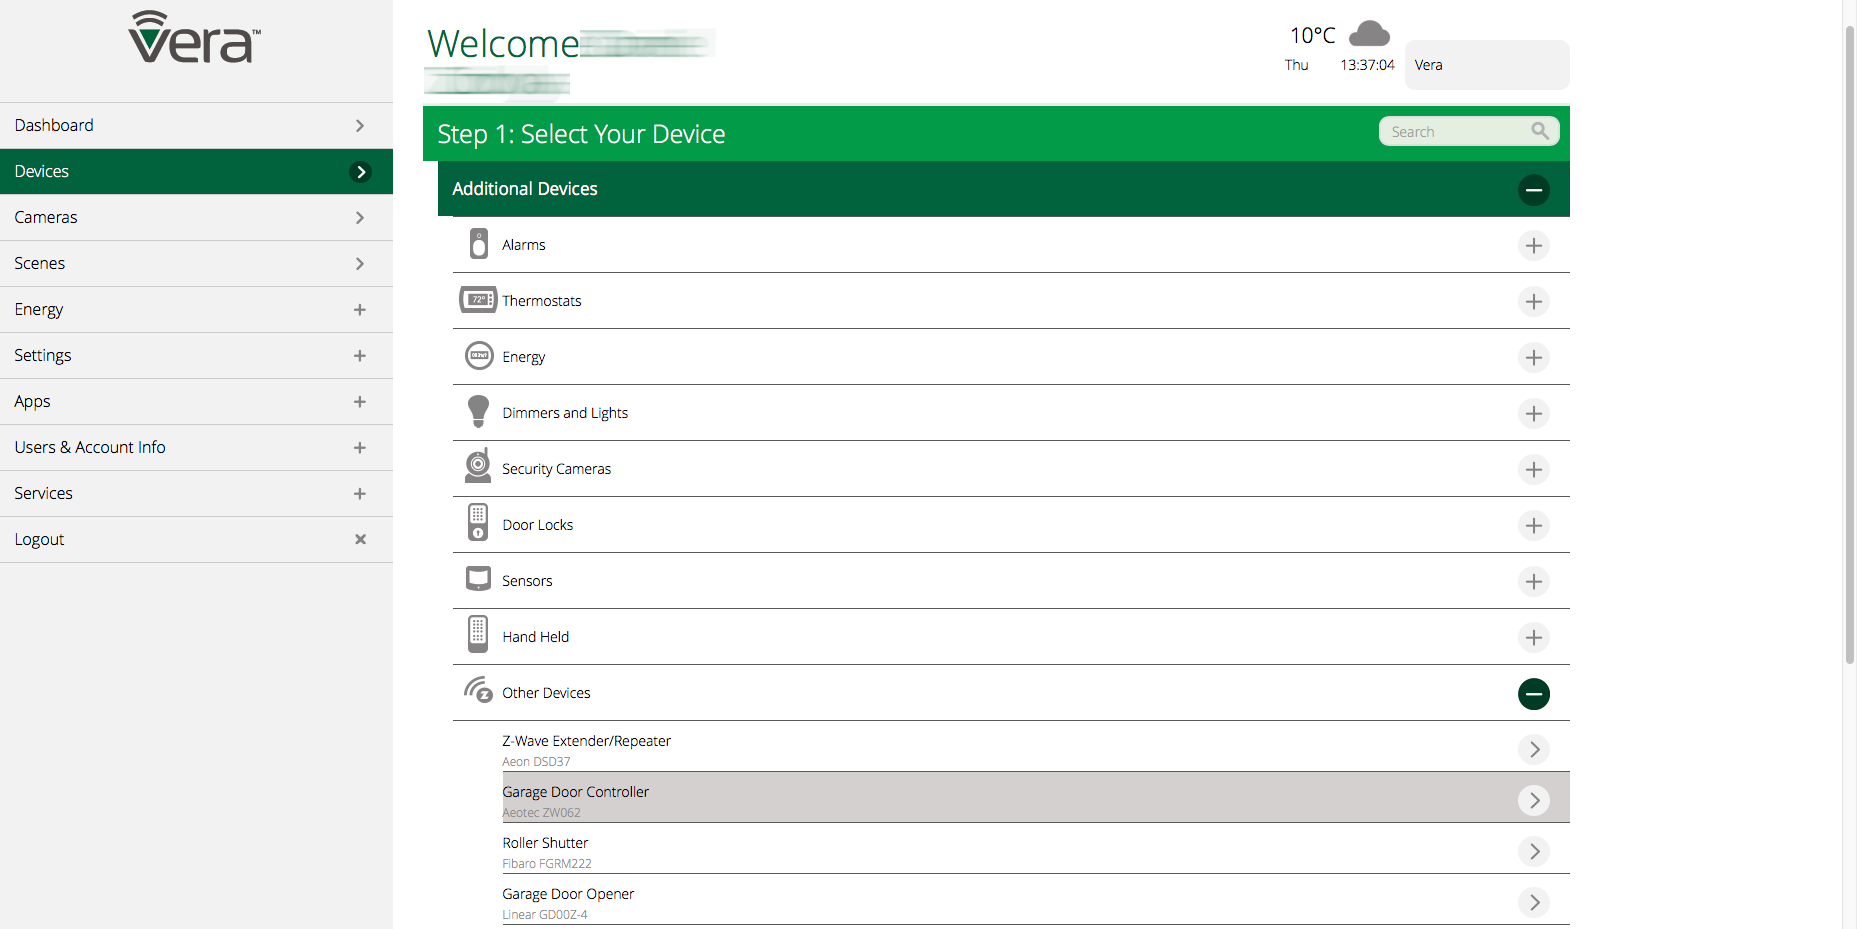1857x929 pixels.
Task: Expand the Energy sidebar menu
Action: 359,310
